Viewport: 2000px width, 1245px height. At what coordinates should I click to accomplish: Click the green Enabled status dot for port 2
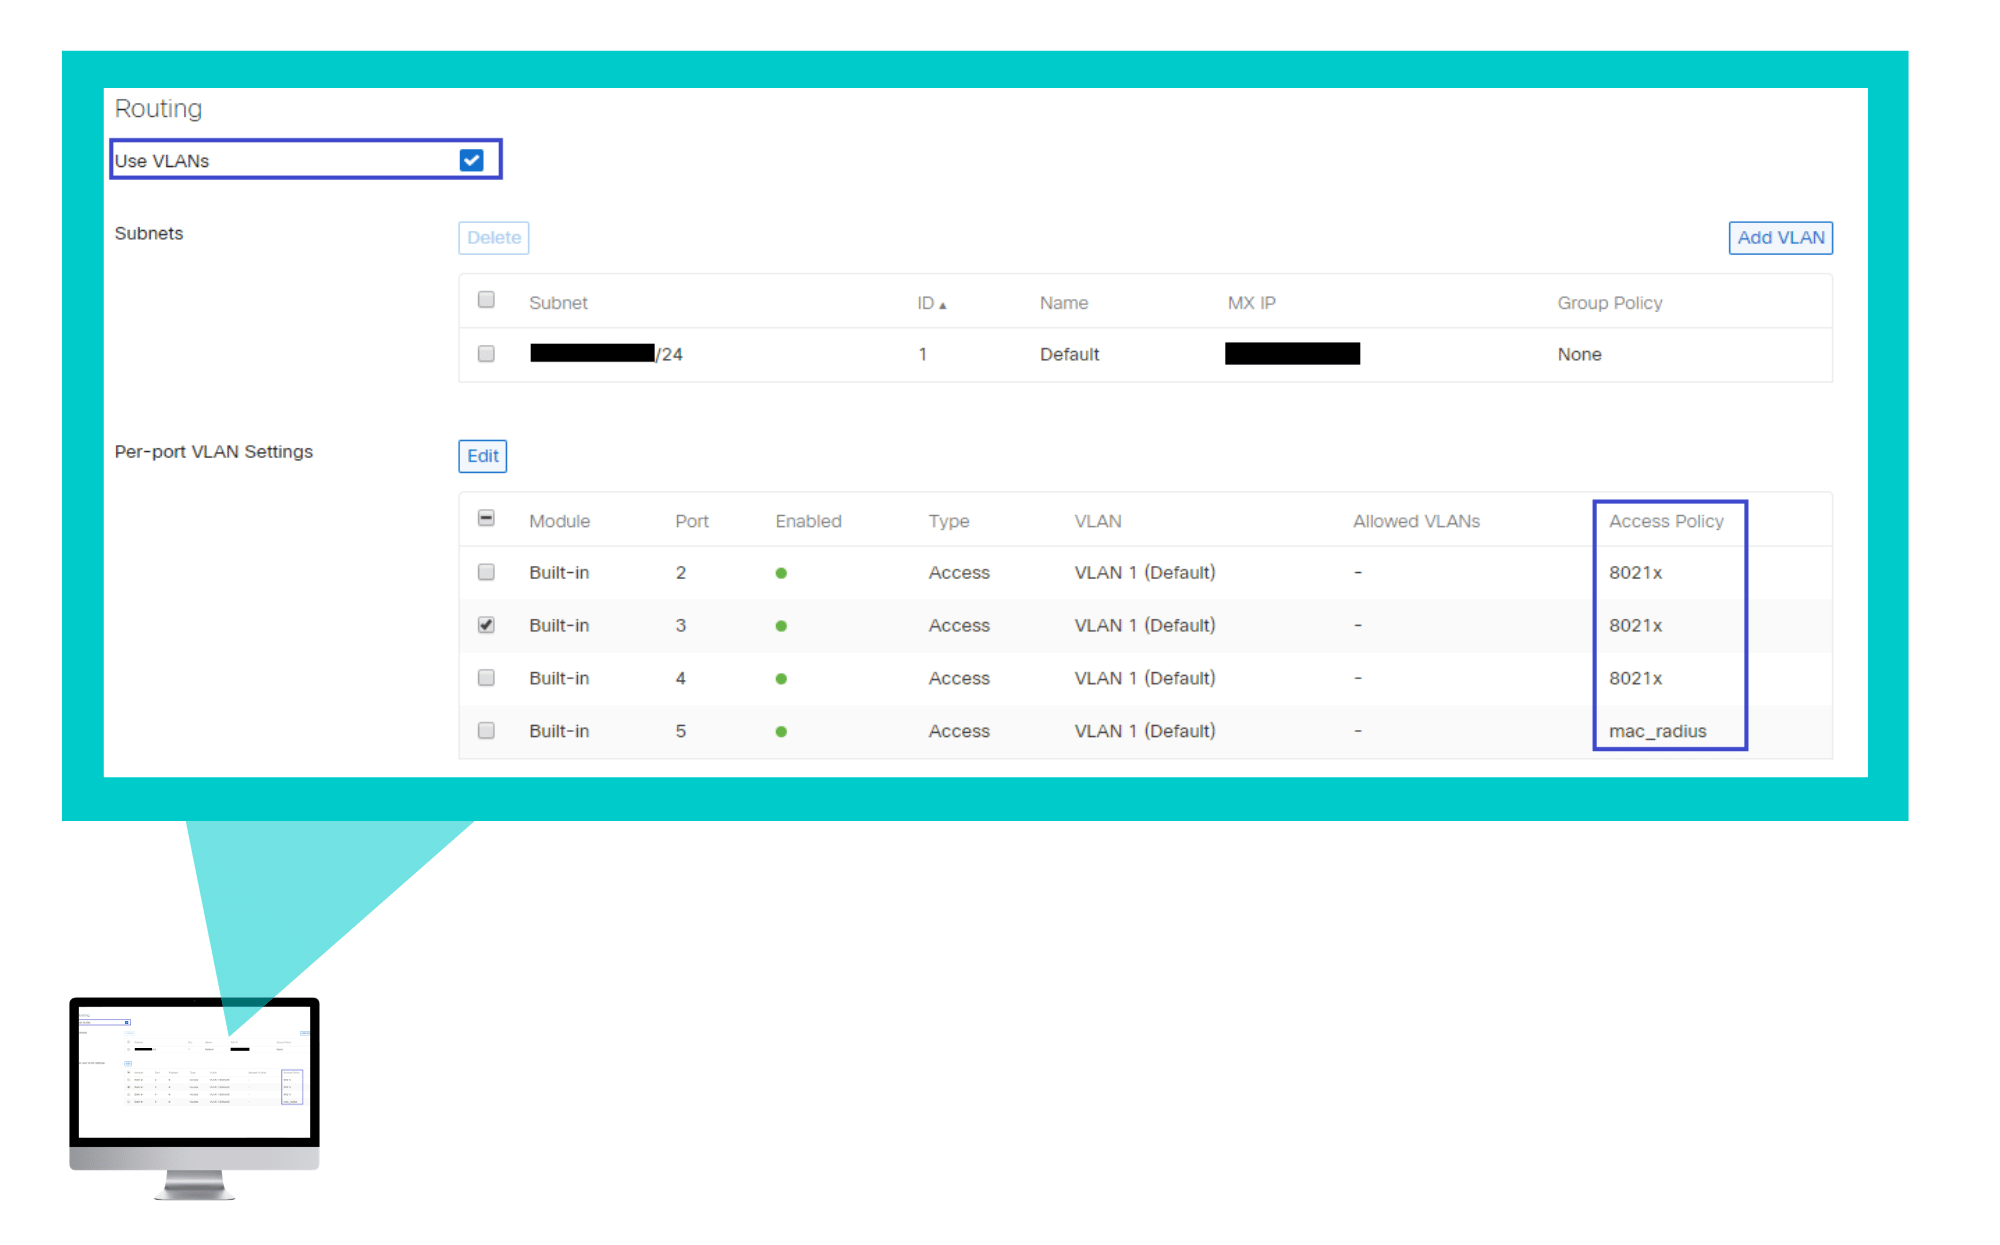point(781,572)
